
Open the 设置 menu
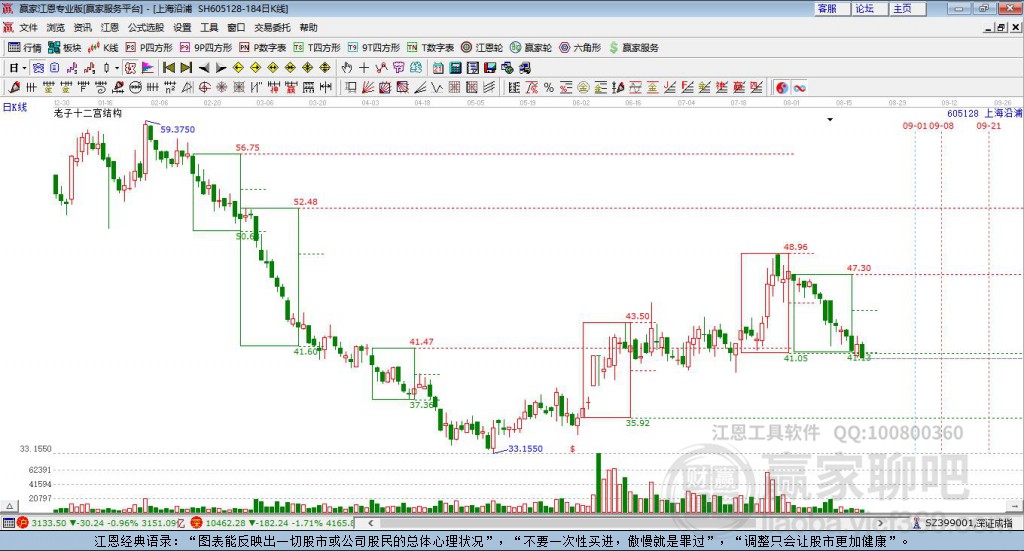click(182, 27)
